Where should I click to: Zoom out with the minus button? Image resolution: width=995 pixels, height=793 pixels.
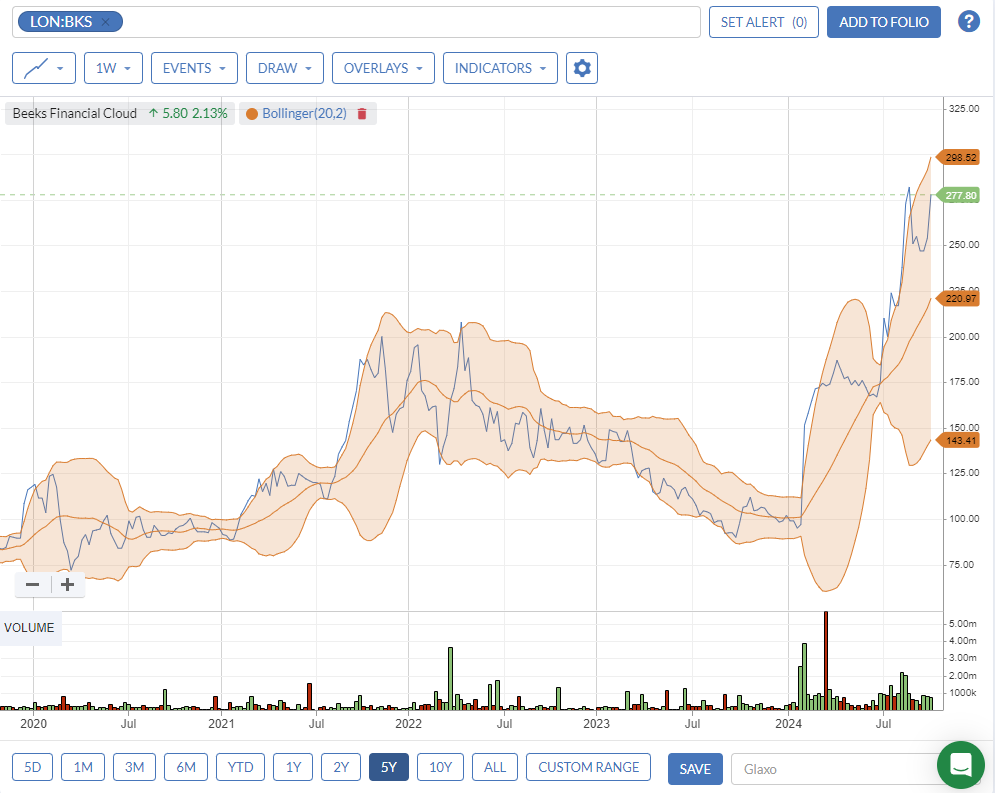point(33,584)
